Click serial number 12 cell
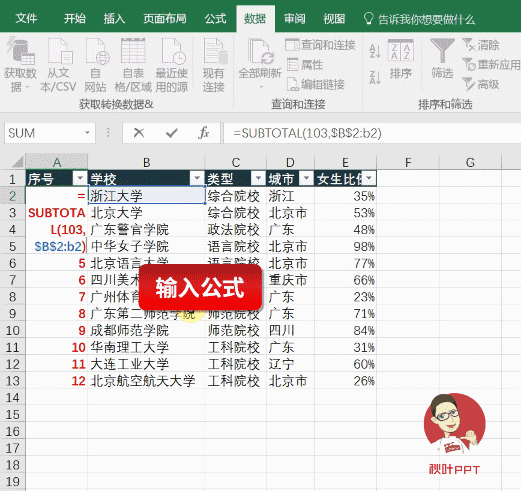This screenshot has width=521, height=491. [57, 381]
